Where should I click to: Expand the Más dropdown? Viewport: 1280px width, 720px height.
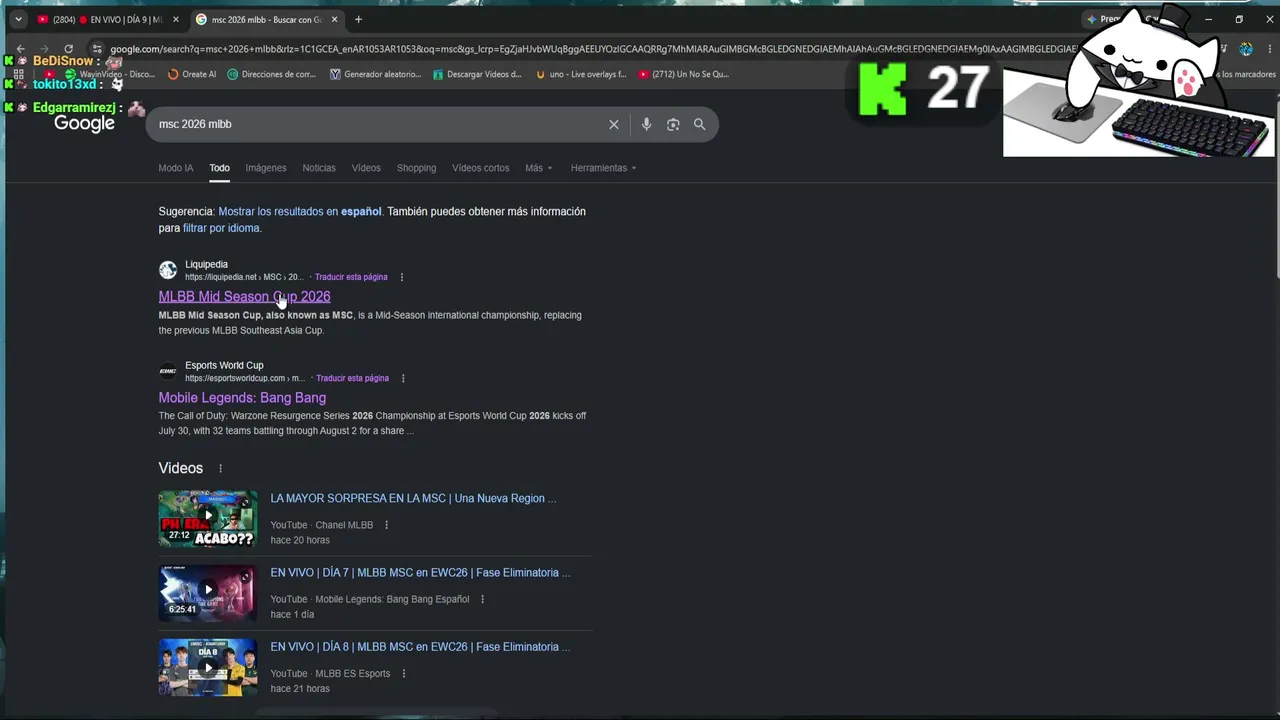[538, 168]
